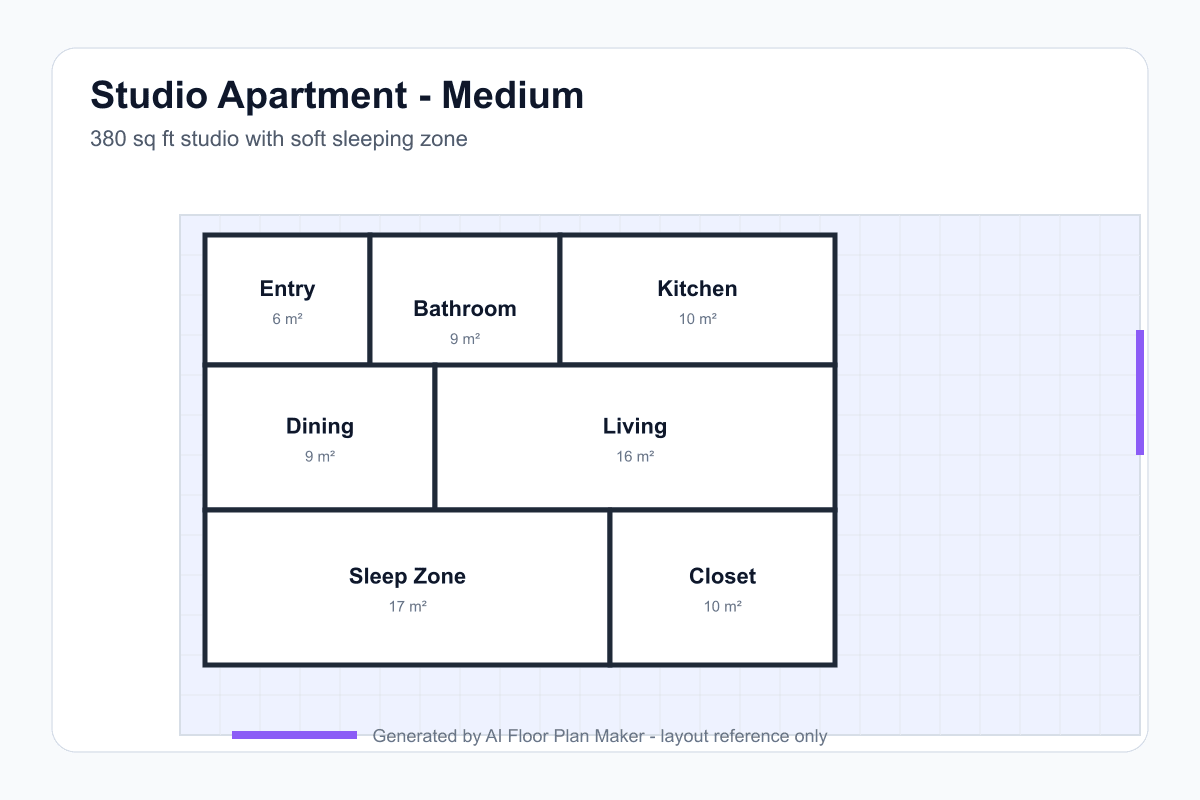Click the 6 m² Entry area label
The width and height of the screenshot is (1200, 800).
(287, 319)
